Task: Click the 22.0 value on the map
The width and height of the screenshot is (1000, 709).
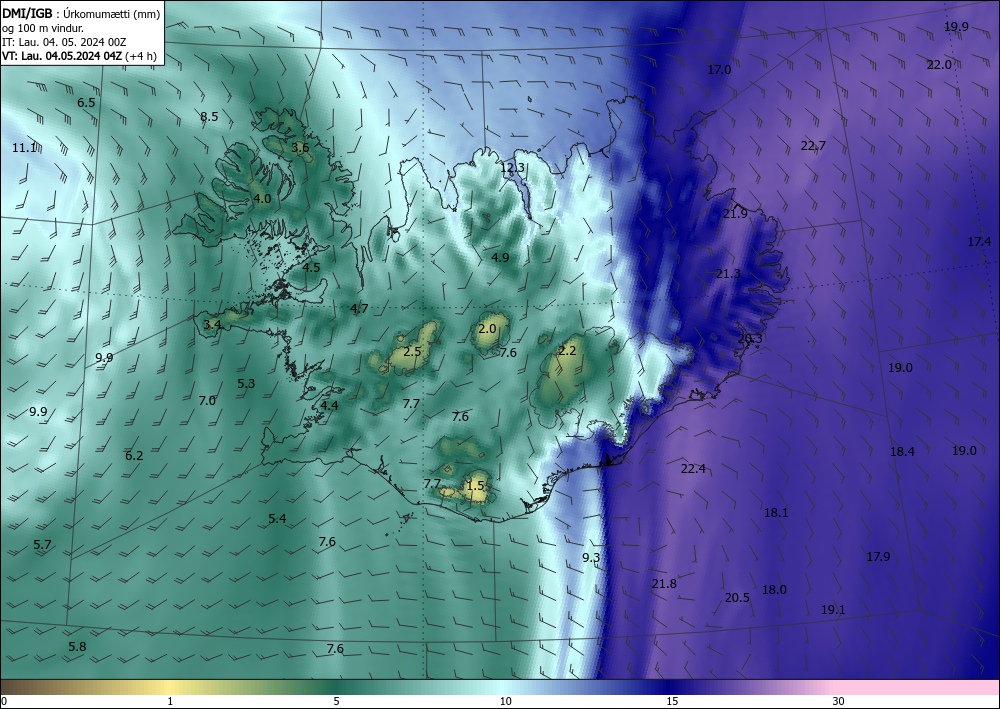Action: [939, 65]
